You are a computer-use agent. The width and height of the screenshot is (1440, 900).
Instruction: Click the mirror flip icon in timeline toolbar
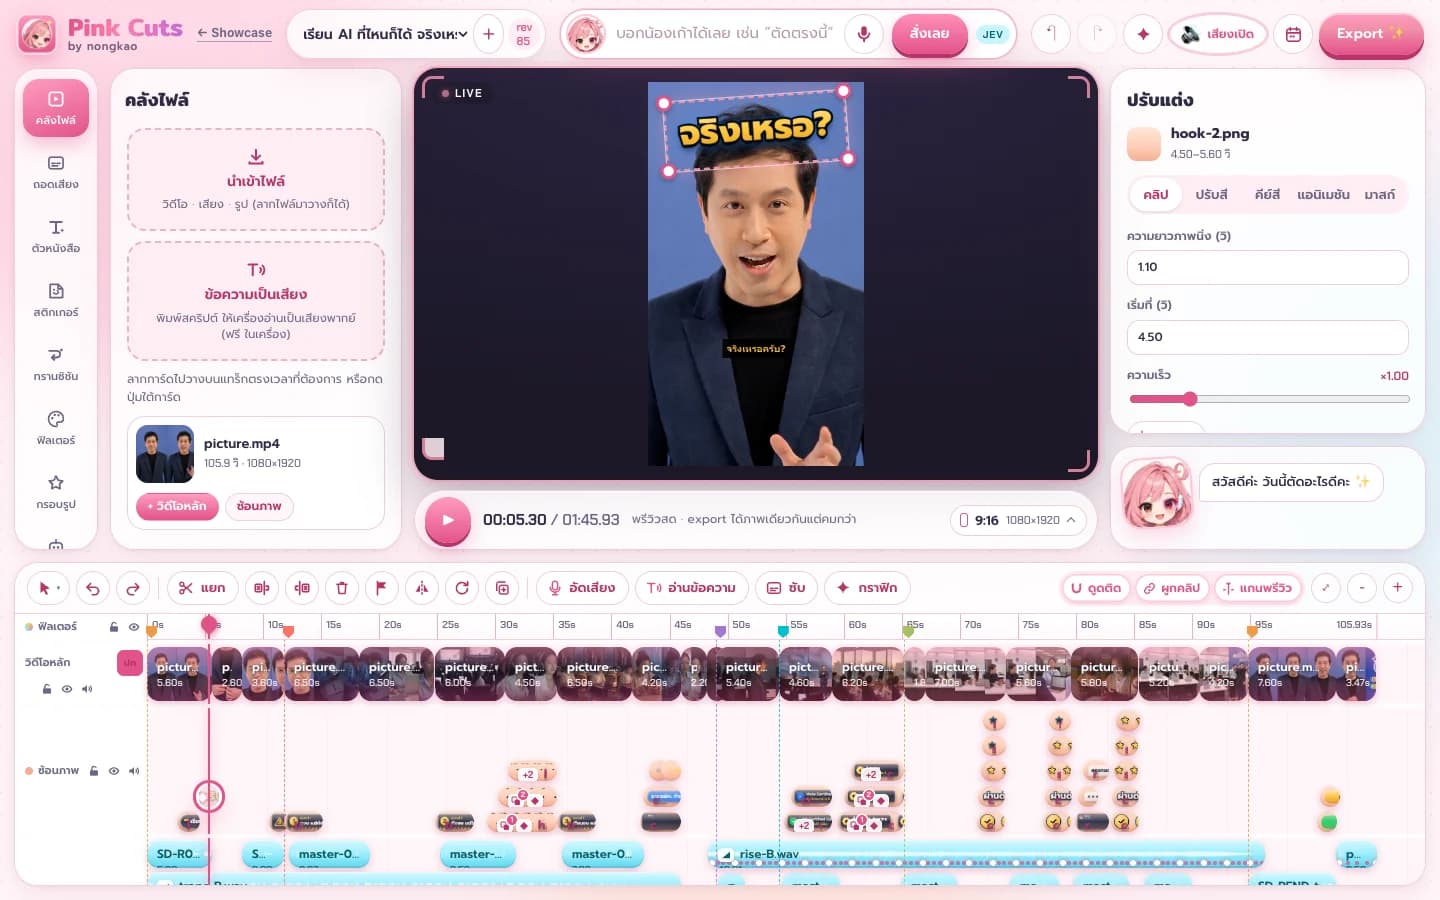422,588
